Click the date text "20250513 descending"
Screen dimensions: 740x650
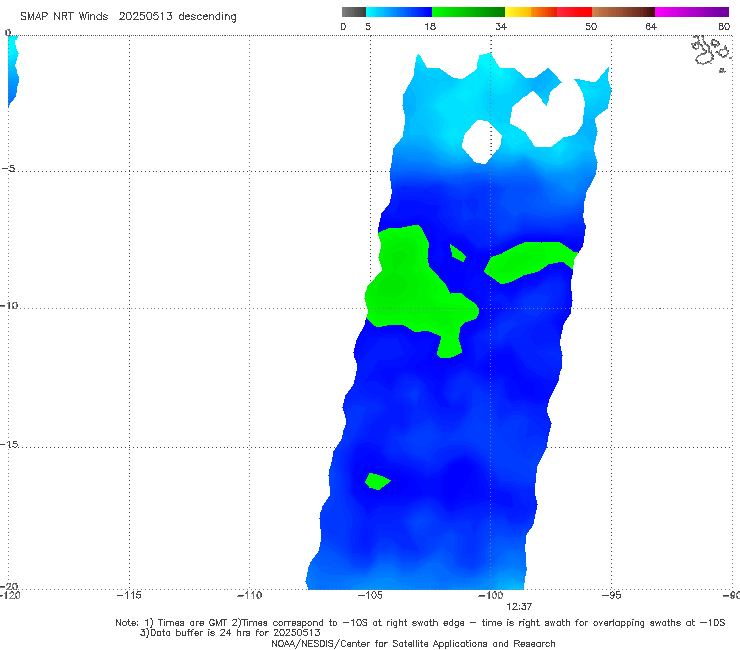tap(177, 17)
